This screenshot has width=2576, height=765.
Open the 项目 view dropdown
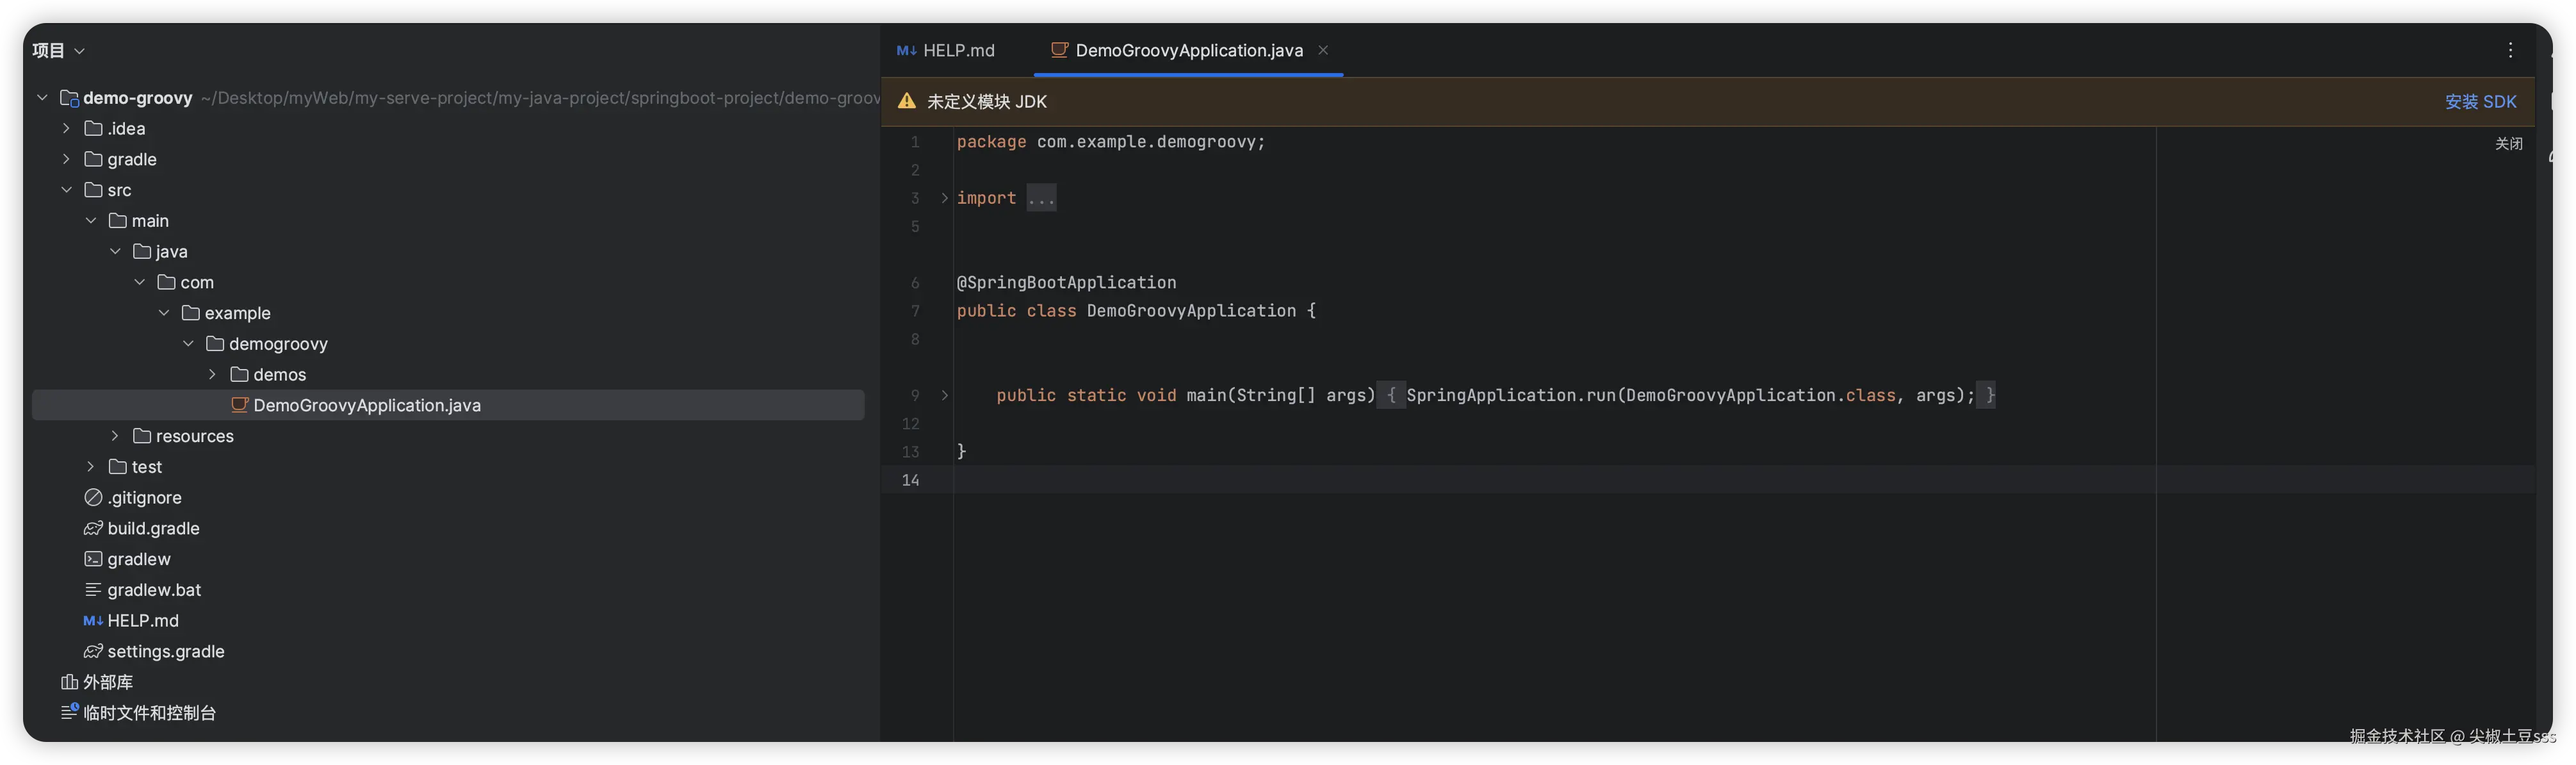pyautogui.click(x=58, y=50)
